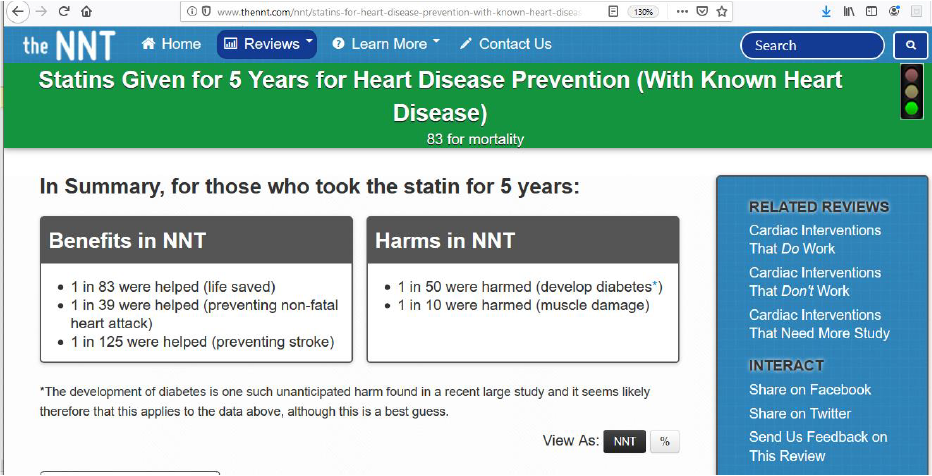Screen dimensions: 932x476
Task: Click the traffic light rating indicator
Action: 911,92
